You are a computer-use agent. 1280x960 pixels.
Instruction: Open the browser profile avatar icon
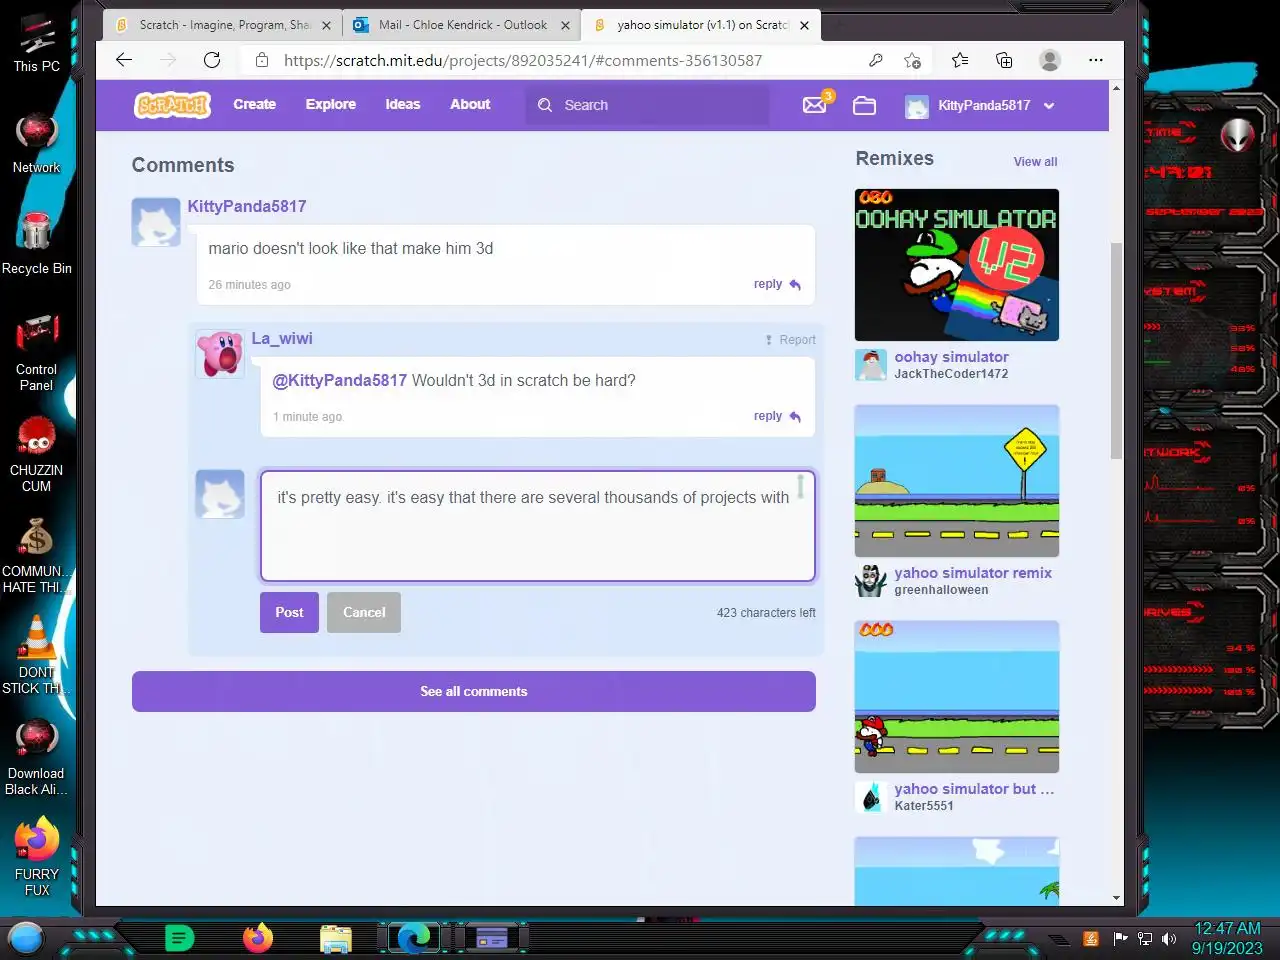pos(1050,60)
